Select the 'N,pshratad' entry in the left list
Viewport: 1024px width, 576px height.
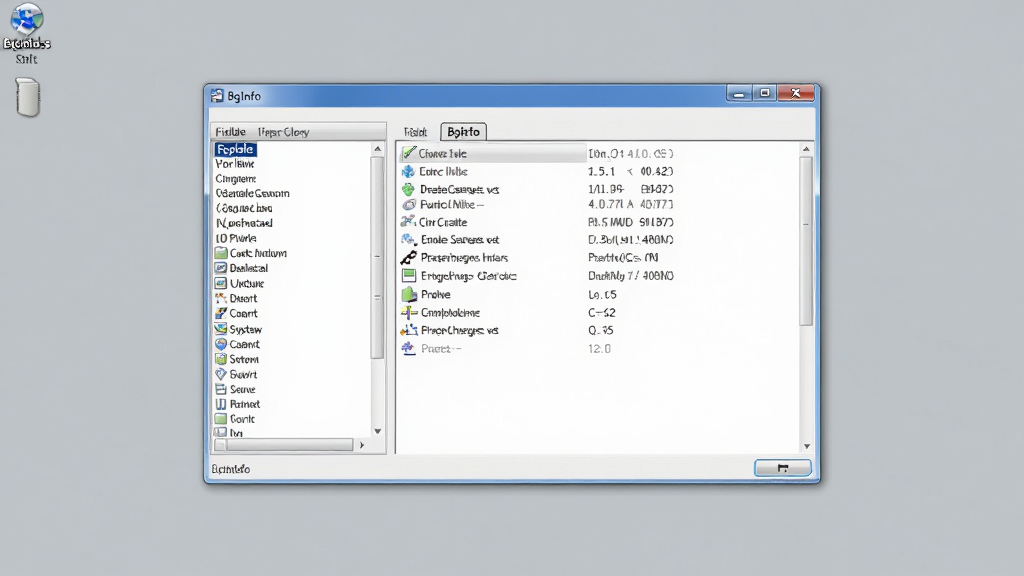[244, 223]
